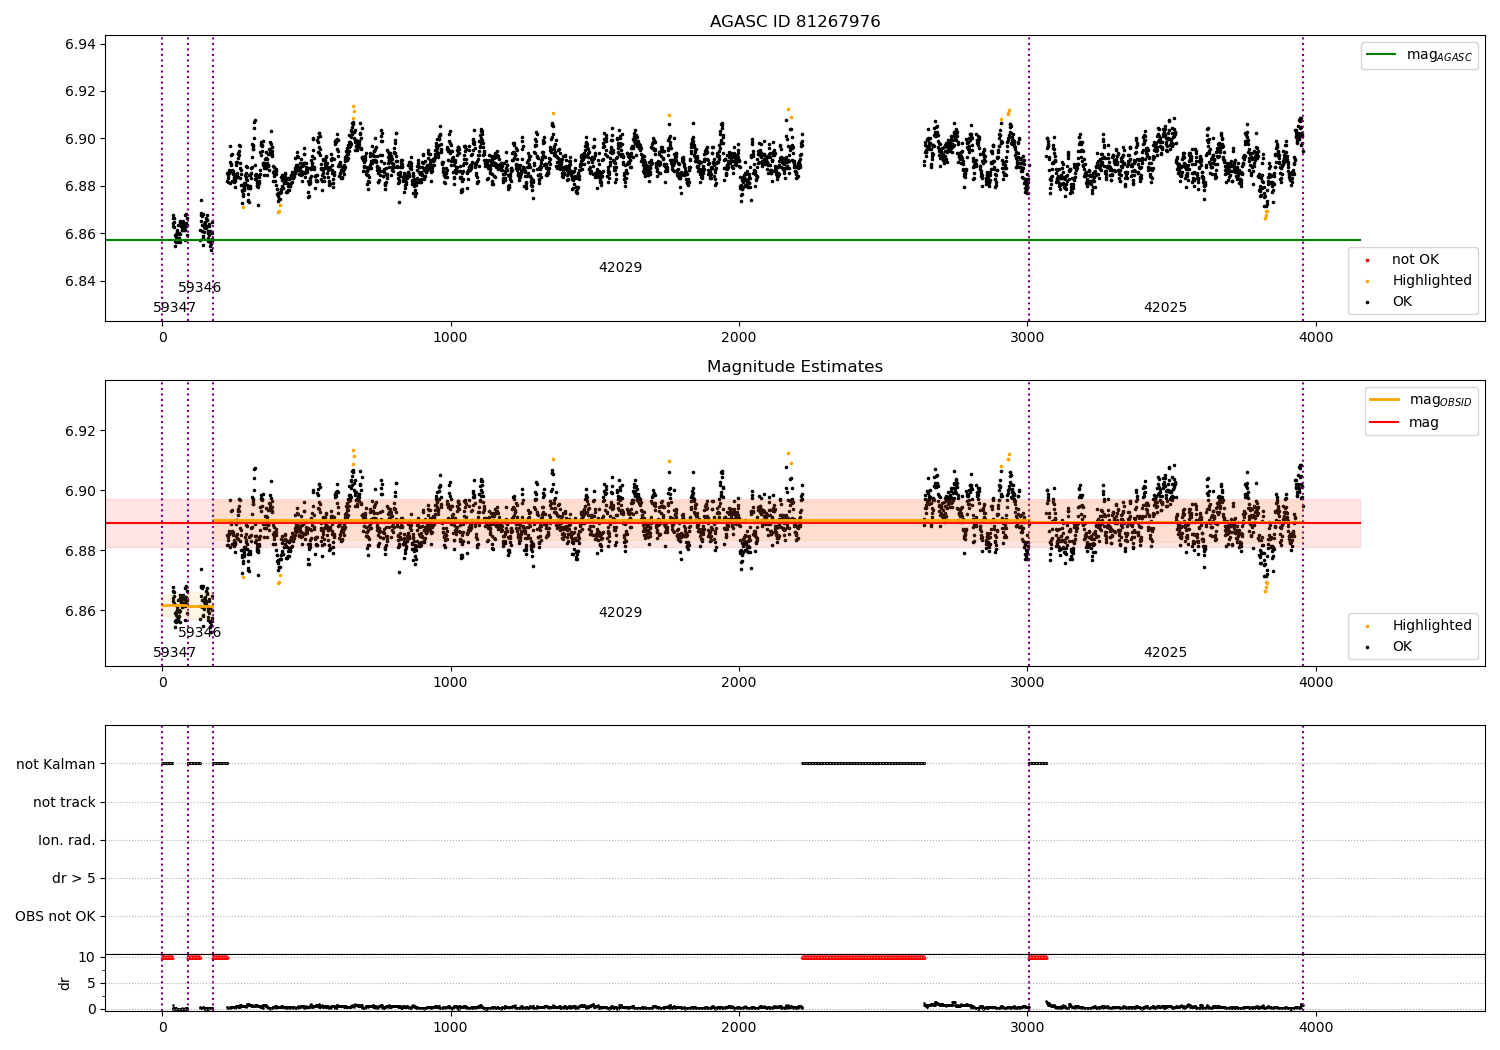
Task: Click the 4000 x-tick of the bottom plot
Action: pyautogui.click(x=1316, y=1027)
